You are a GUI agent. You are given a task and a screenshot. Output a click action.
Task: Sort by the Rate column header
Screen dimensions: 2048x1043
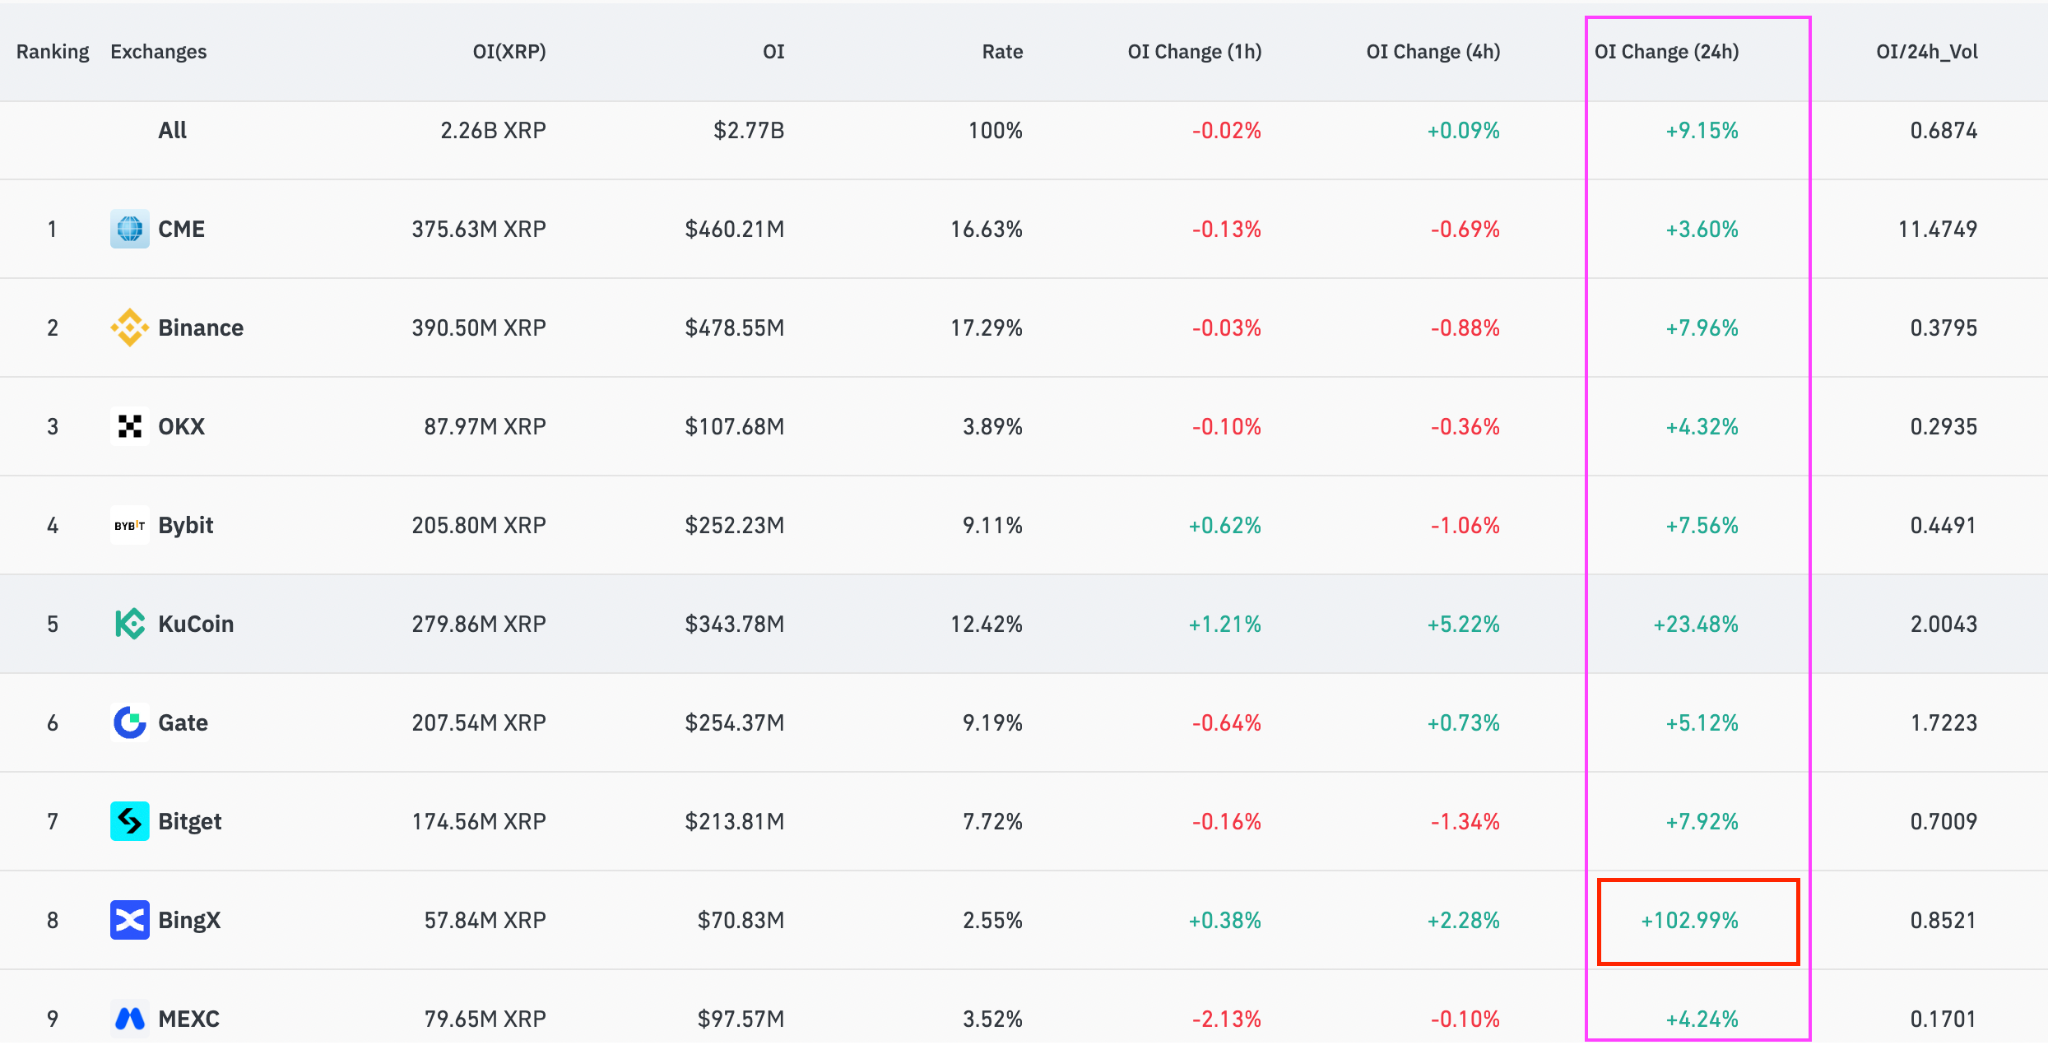[x=1002, y=52]
